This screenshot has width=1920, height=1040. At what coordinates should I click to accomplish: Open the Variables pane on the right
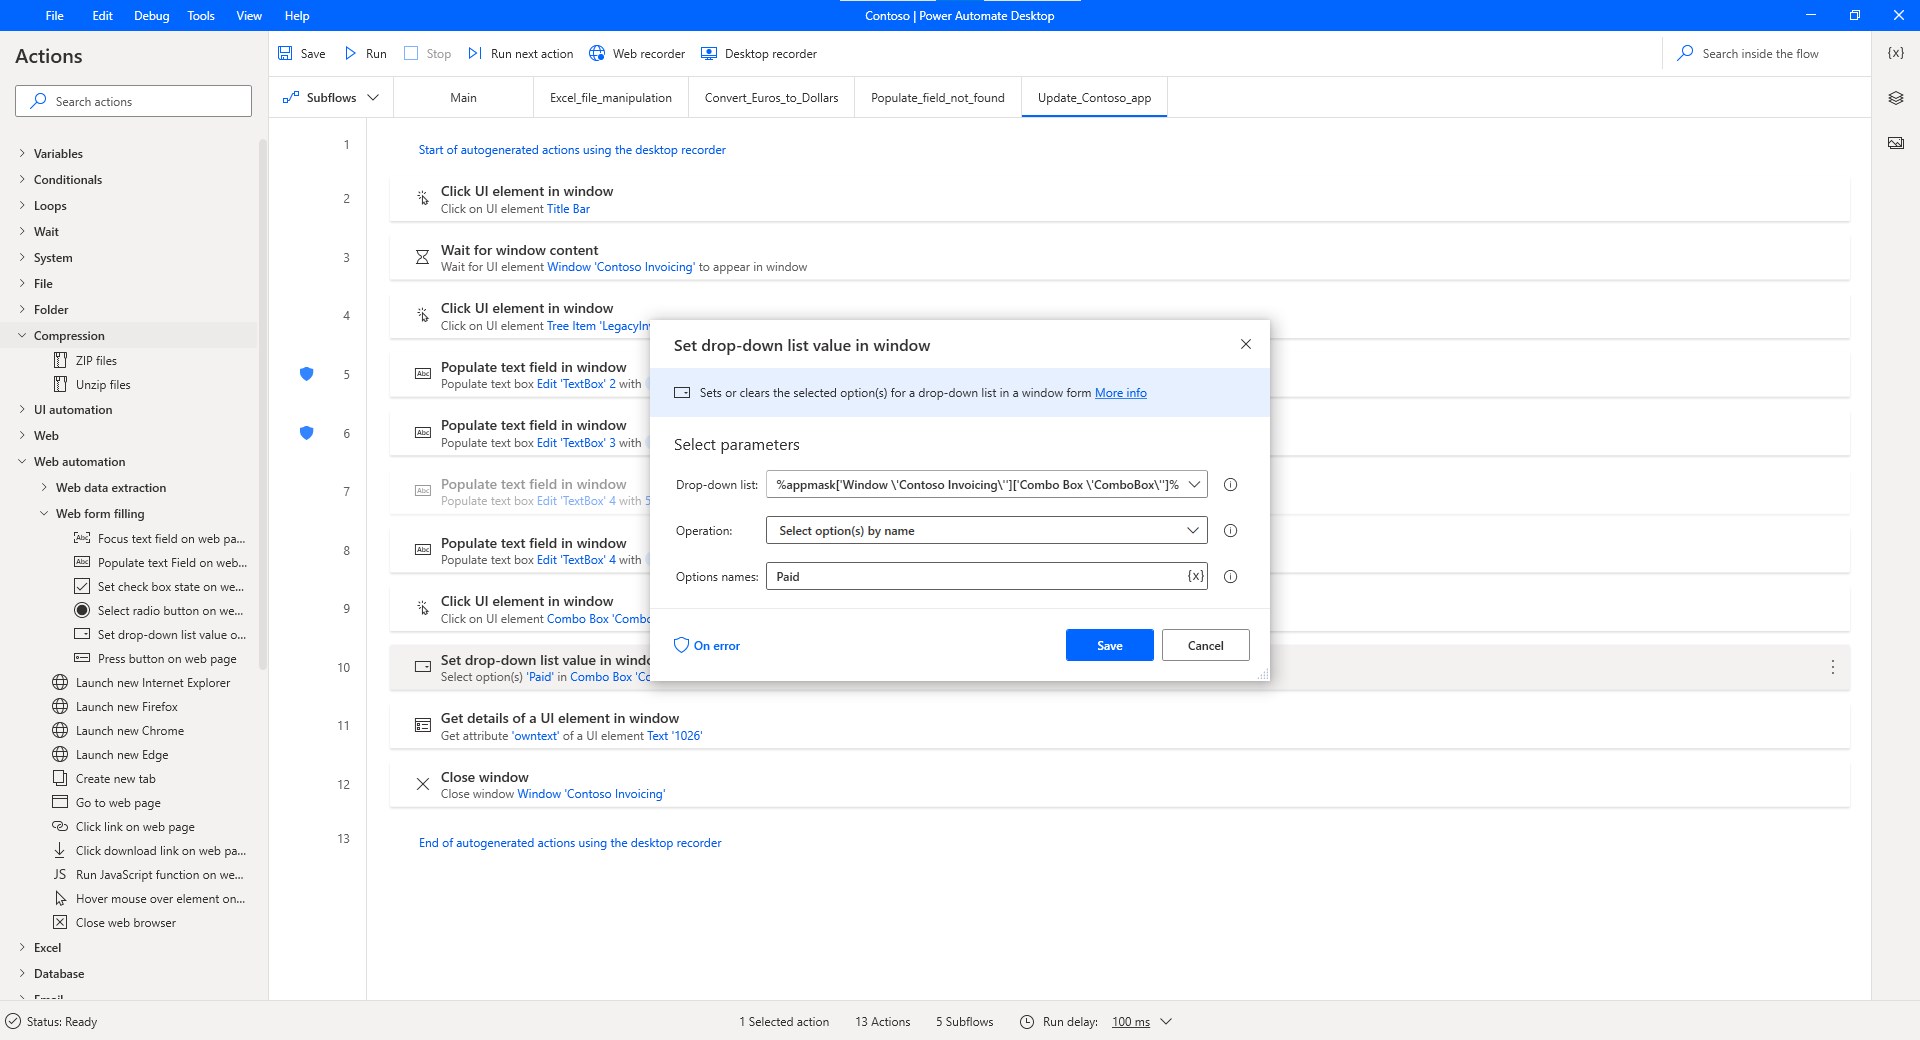coord(1895,53)
